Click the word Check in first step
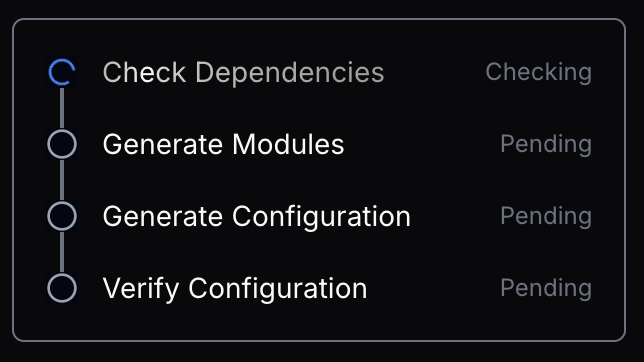 tap(144, 73)
